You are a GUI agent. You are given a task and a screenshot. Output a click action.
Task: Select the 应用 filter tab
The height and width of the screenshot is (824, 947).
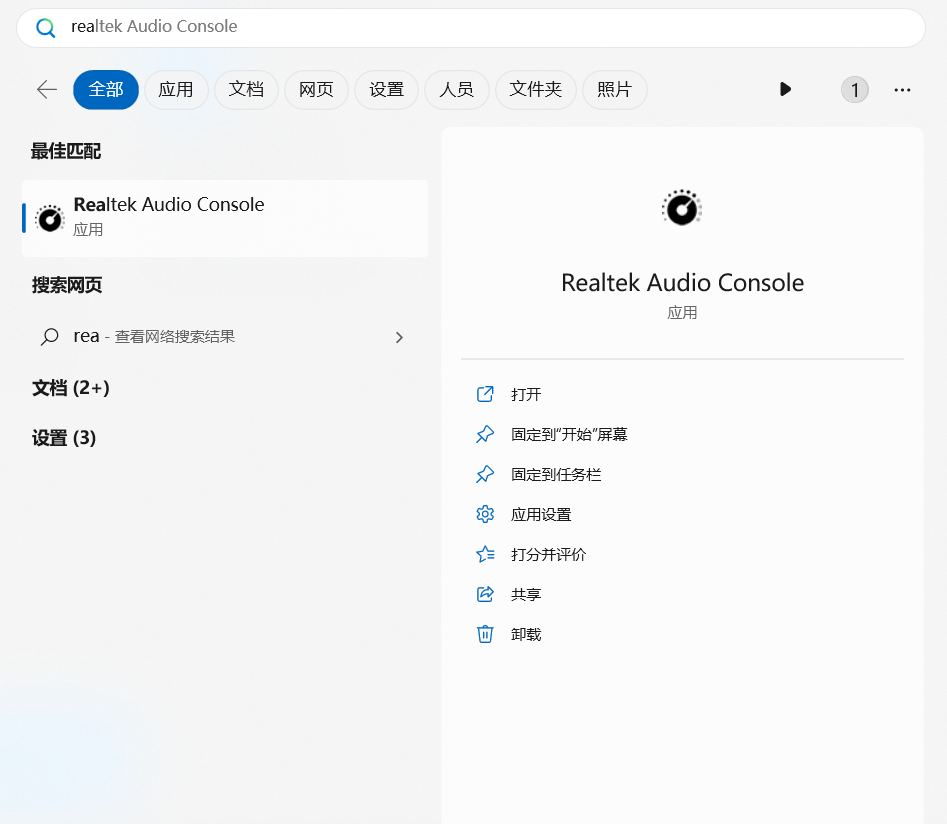point(176,90)
